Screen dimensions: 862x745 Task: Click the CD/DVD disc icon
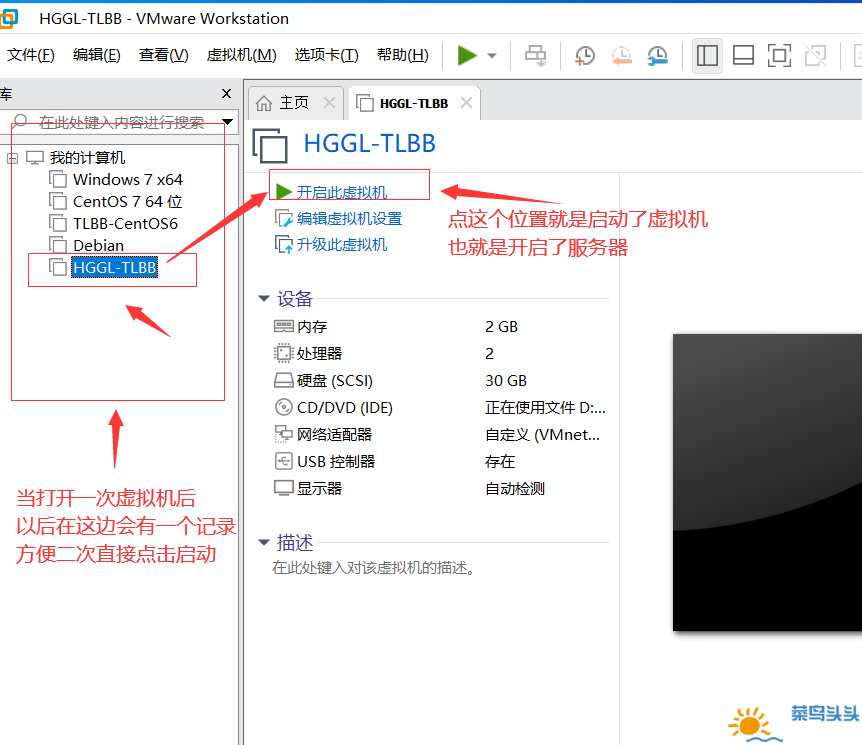284,407
